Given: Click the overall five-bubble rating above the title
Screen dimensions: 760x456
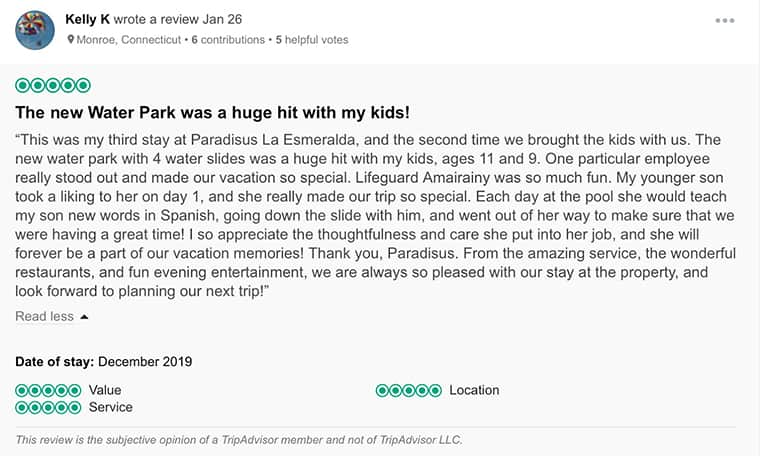Looking at the screenshot, I should pos(53,86).
